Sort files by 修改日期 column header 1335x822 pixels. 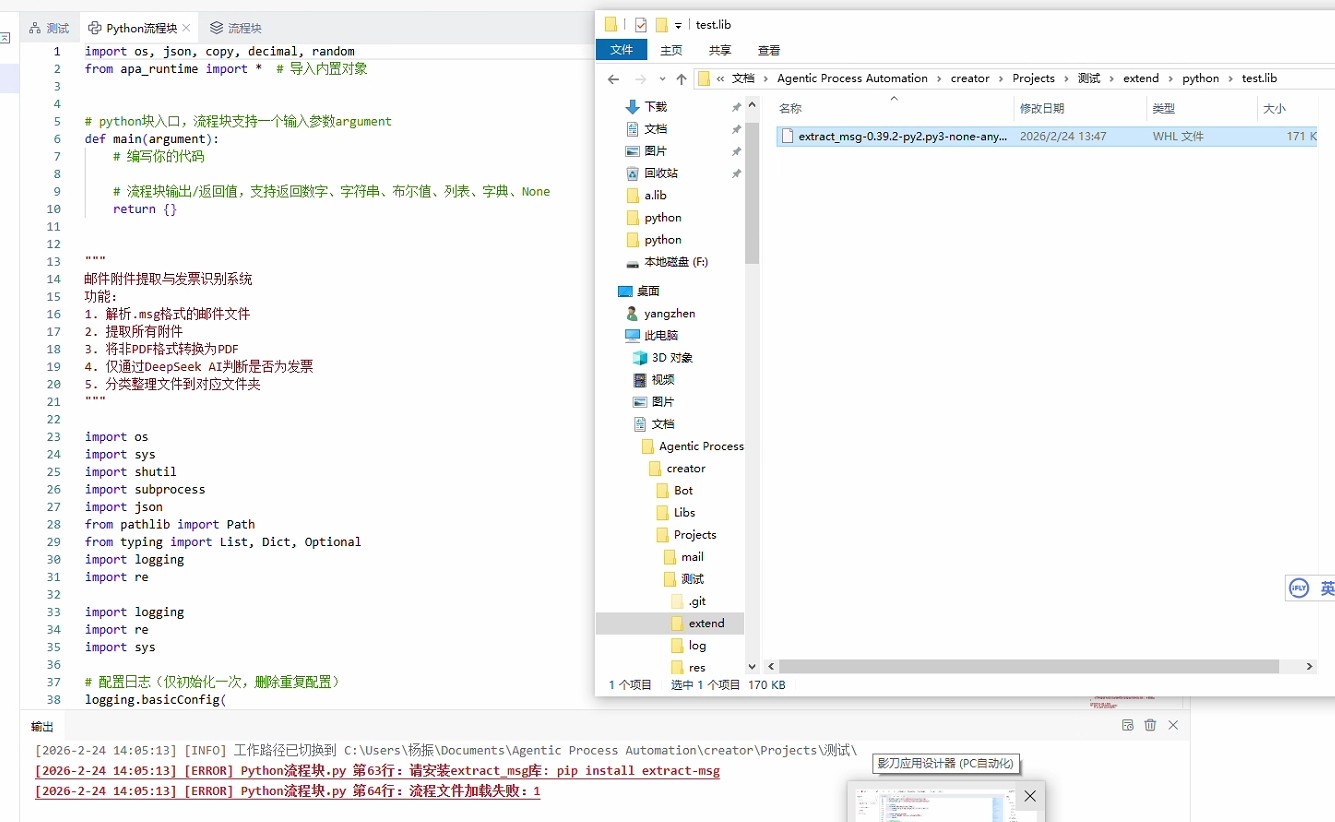click(x=1042, y=108)
